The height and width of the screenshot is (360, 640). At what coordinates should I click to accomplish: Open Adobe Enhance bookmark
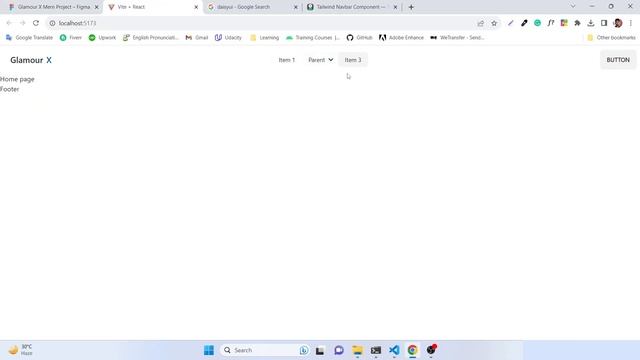[x=402, y=38]
